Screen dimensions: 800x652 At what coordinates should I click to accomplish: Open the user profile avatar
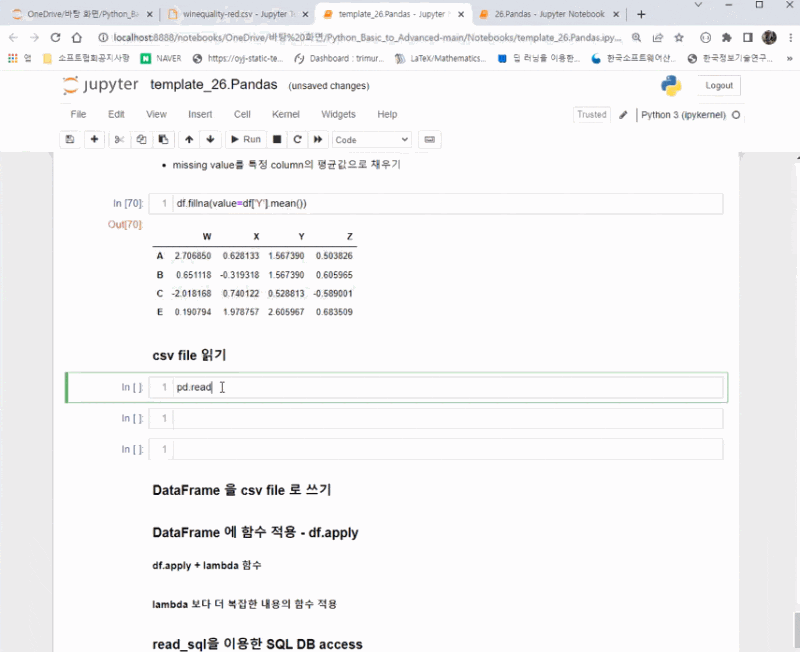(x=769, y=37)
